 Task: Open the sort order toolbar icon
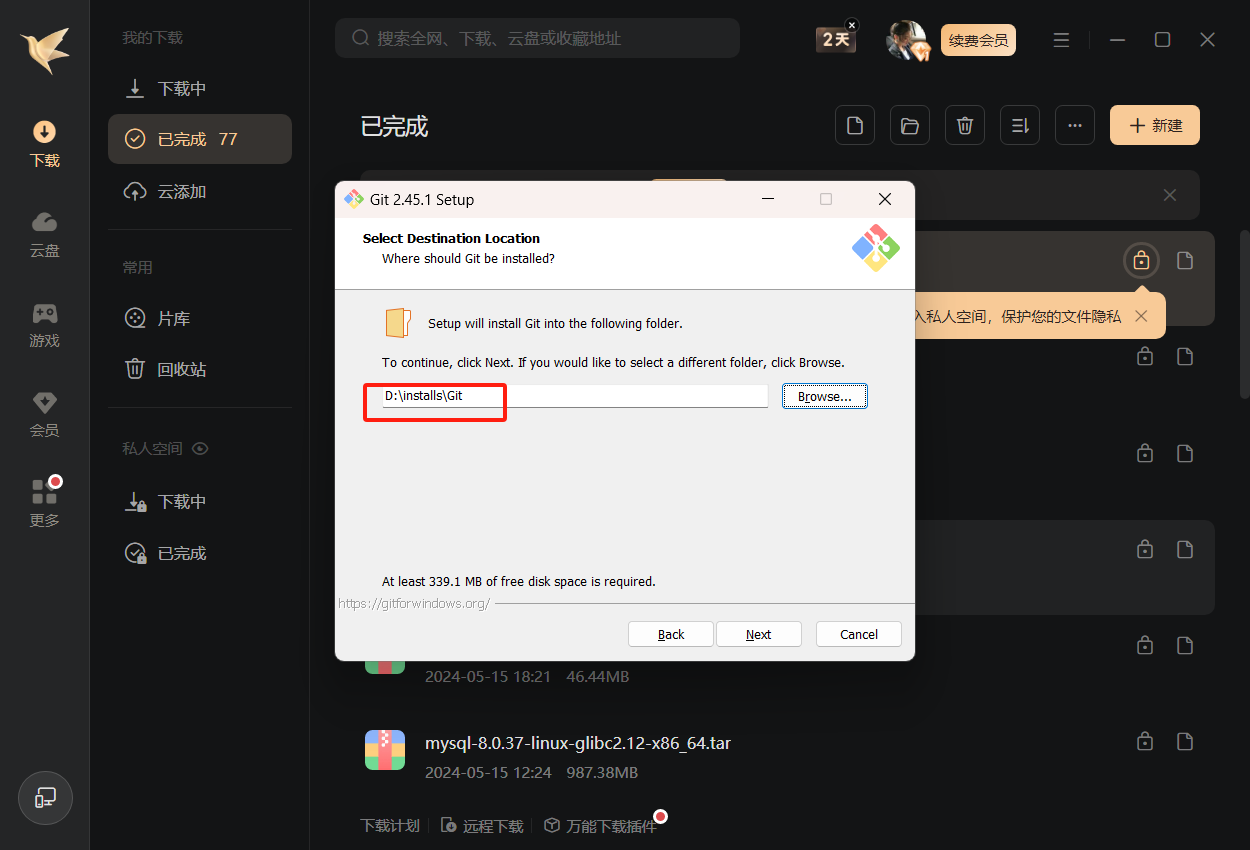point(1020,125)
